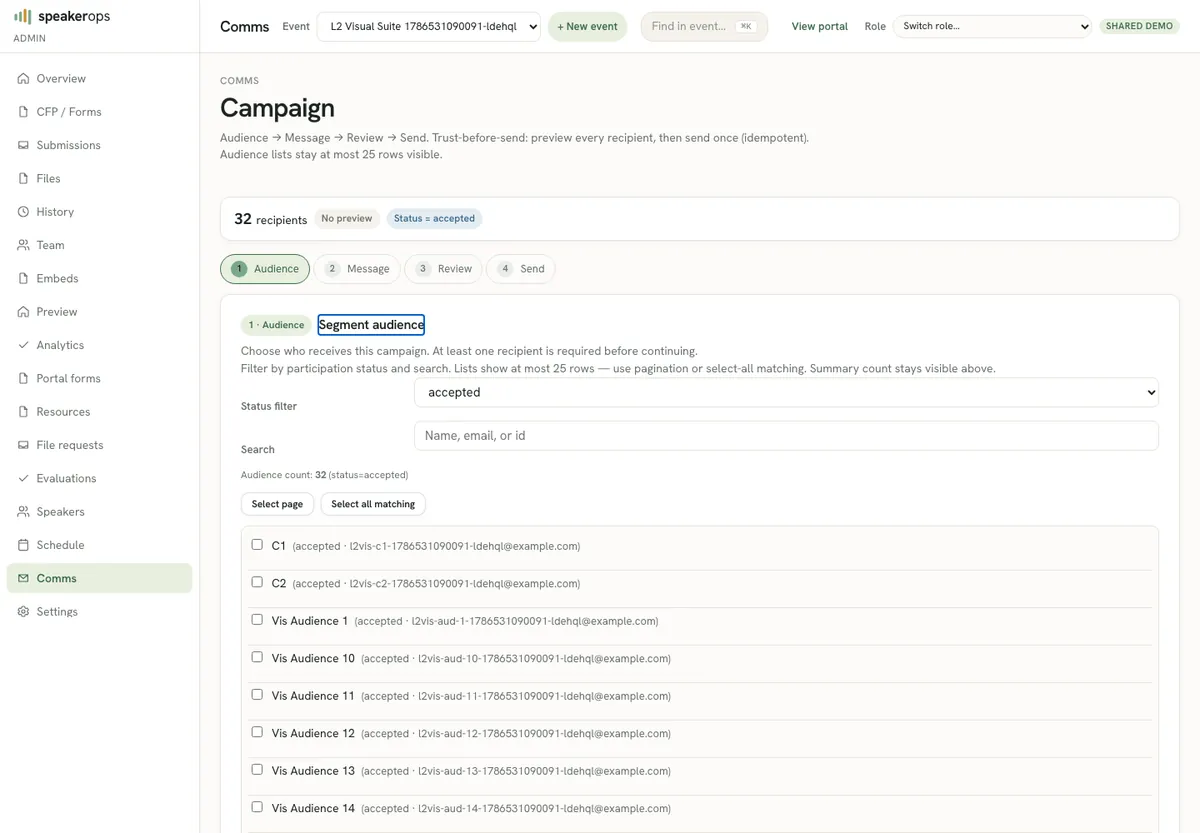Viewport: 1200px width, 833px height.
Task: Go to step 2 Message tab
Action: click(x=357, y=269)
